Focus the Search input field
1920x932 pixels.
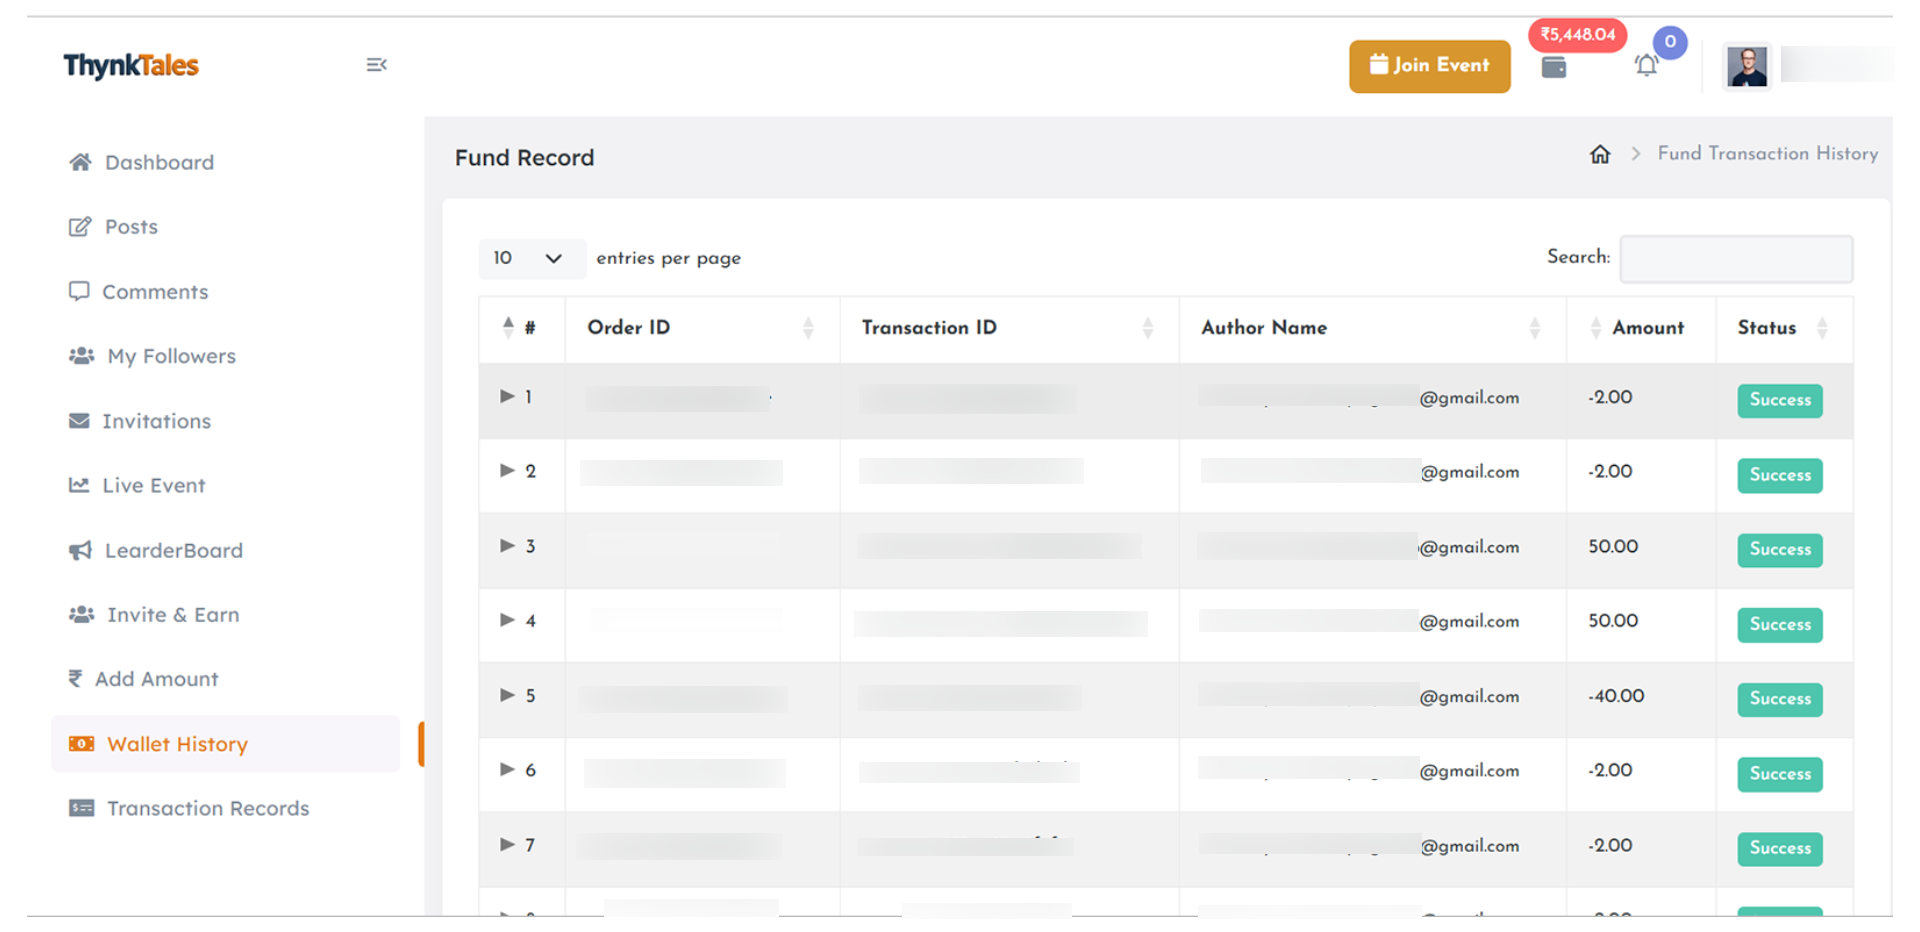1735,259
